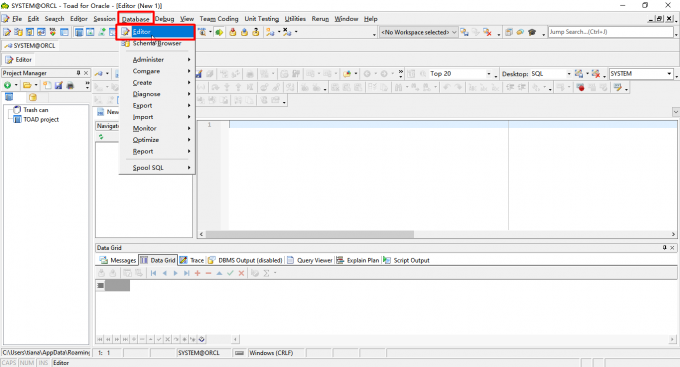Select Editor in the Database menu
680x367 pixels.
tap(157, 32)
